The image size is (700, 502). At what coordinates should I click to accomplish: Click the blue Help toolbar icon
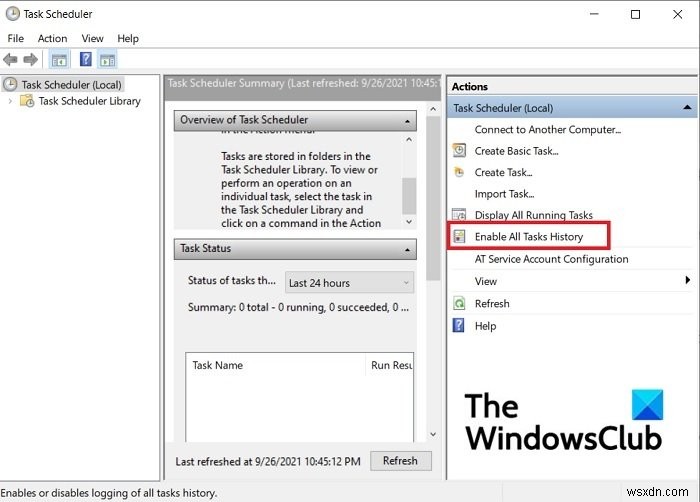85,59
